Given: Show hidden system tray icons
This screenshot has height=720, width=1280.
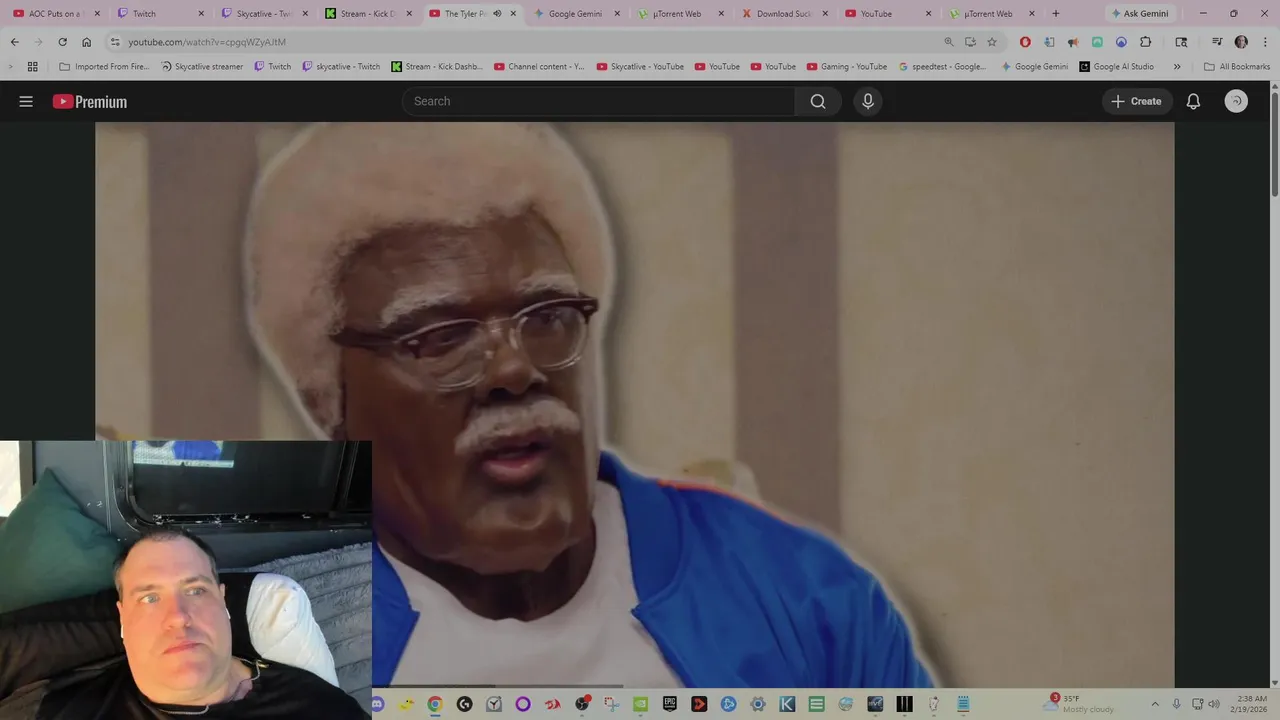Looking at the screenshot, I should click(x=1155, y=704).
